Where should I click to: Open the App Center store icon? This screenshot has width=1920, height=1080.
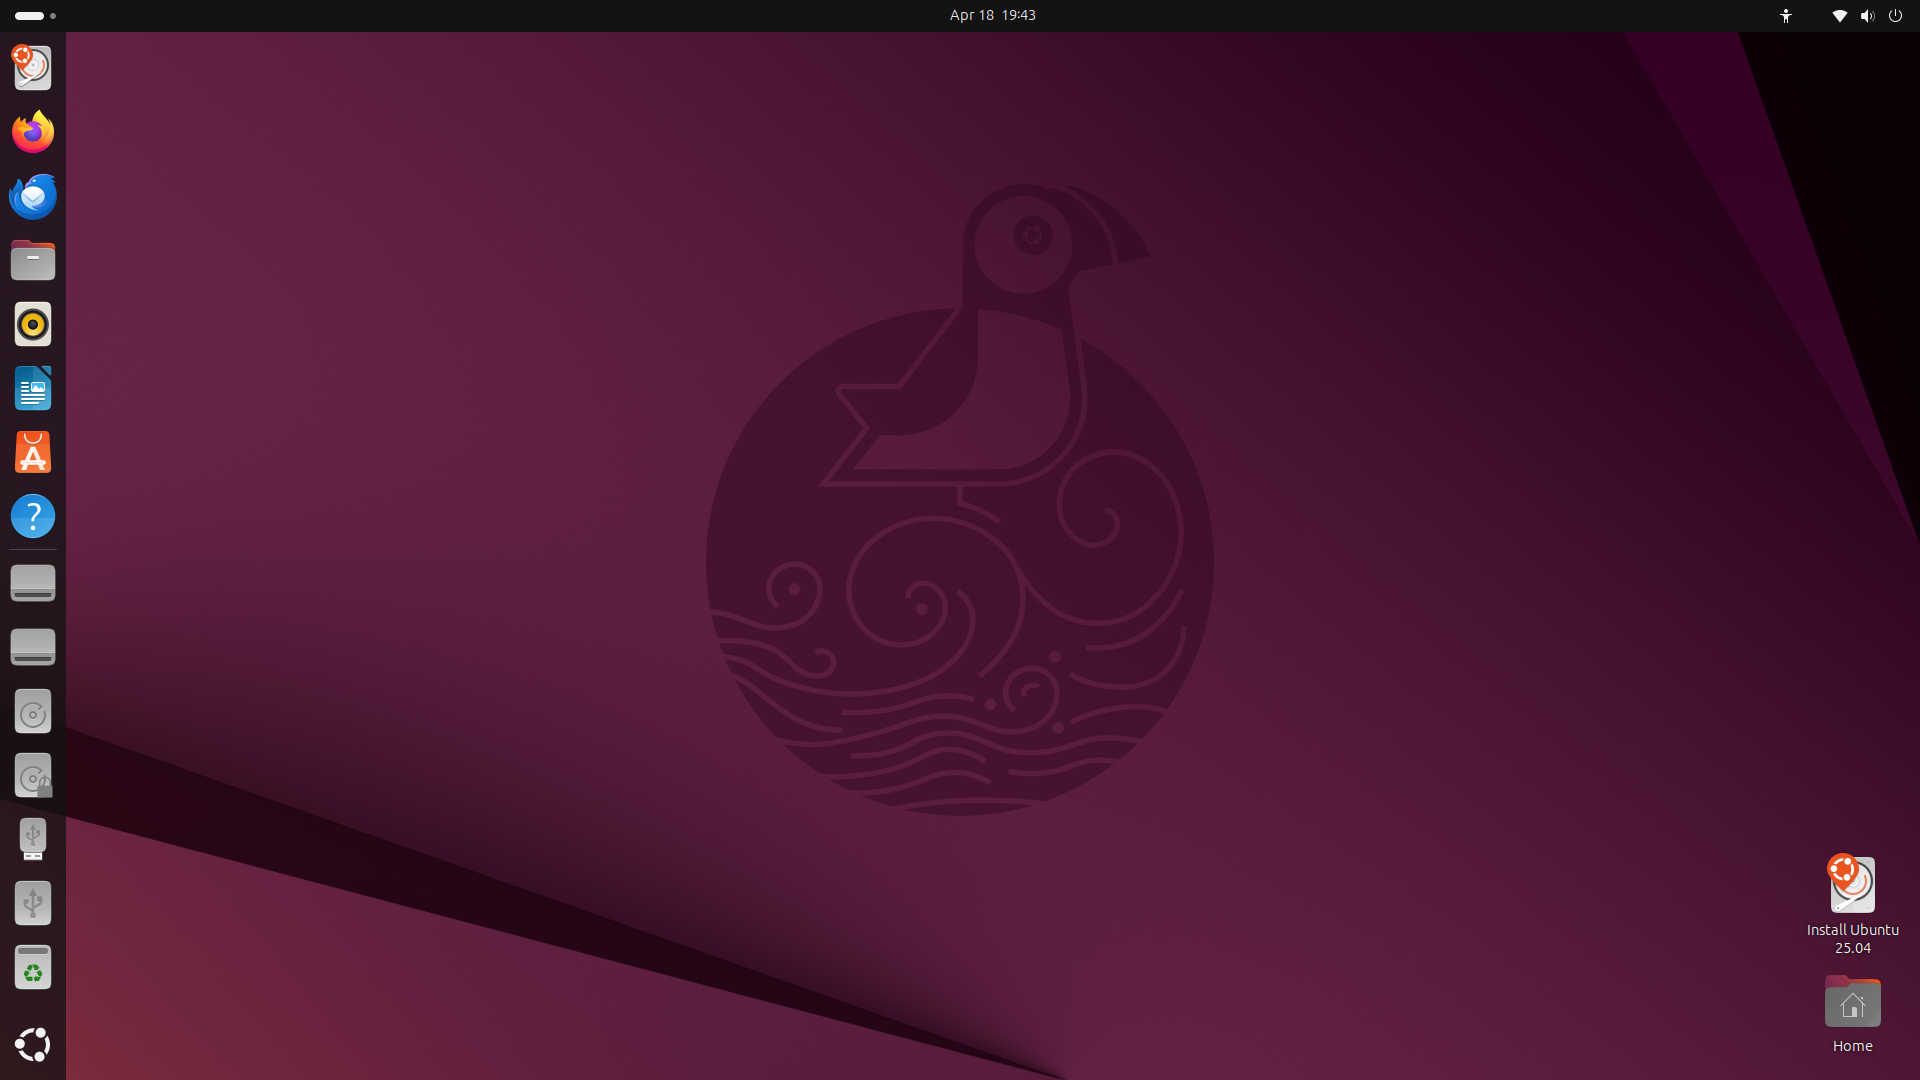pos(33,452)
